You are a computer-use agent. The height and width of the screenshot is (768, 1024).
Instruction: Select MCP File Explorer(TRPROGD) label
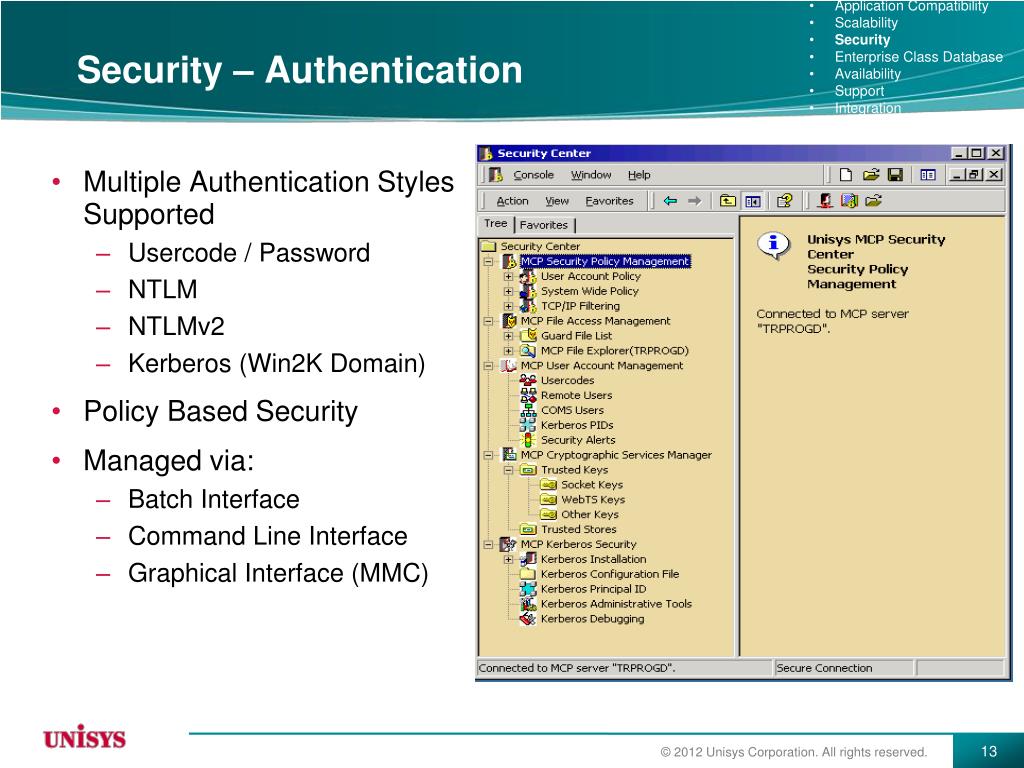click(615, 351)
